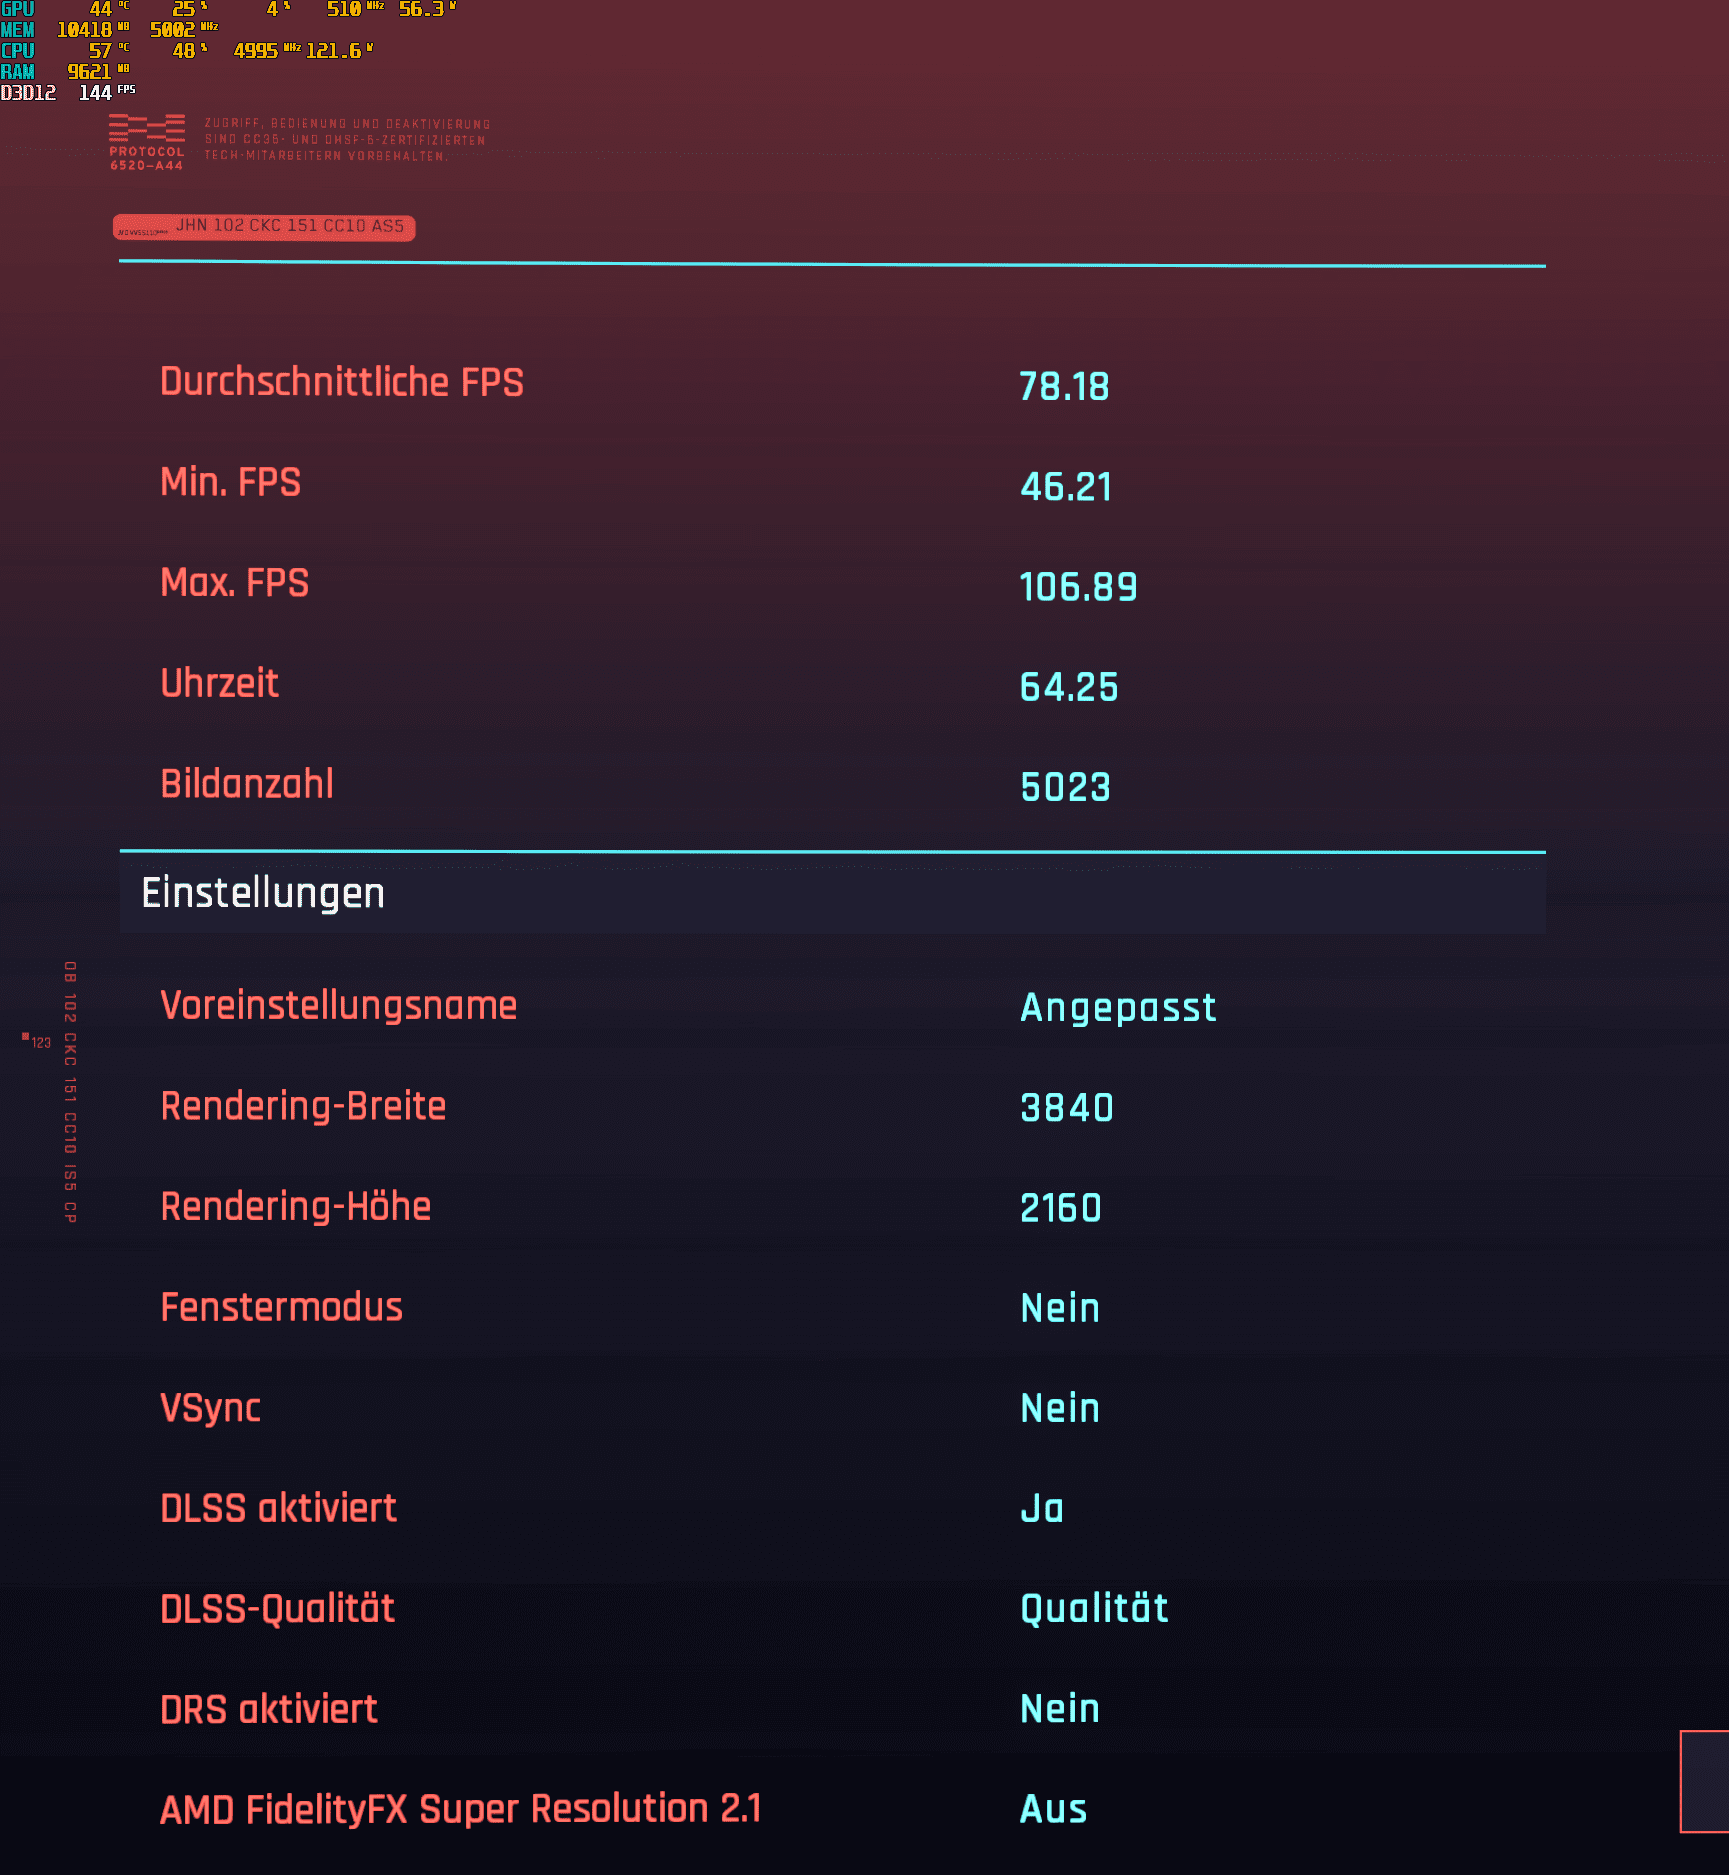
Task: Click the red JHN 102 CKC tag
Action: pyautogui.click(x=264, y=227)
